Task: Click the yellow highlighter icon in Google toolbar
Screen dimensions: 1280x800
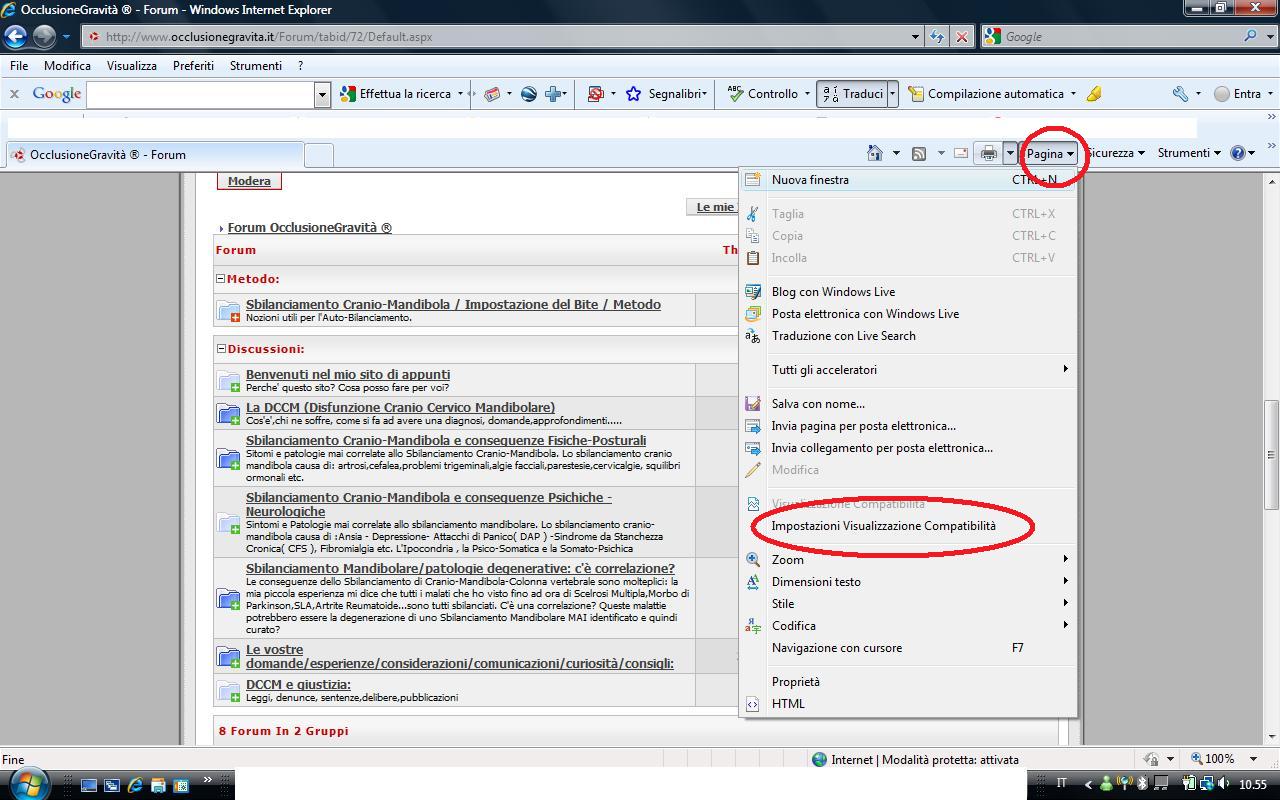Action: [x=1093, y=93]
